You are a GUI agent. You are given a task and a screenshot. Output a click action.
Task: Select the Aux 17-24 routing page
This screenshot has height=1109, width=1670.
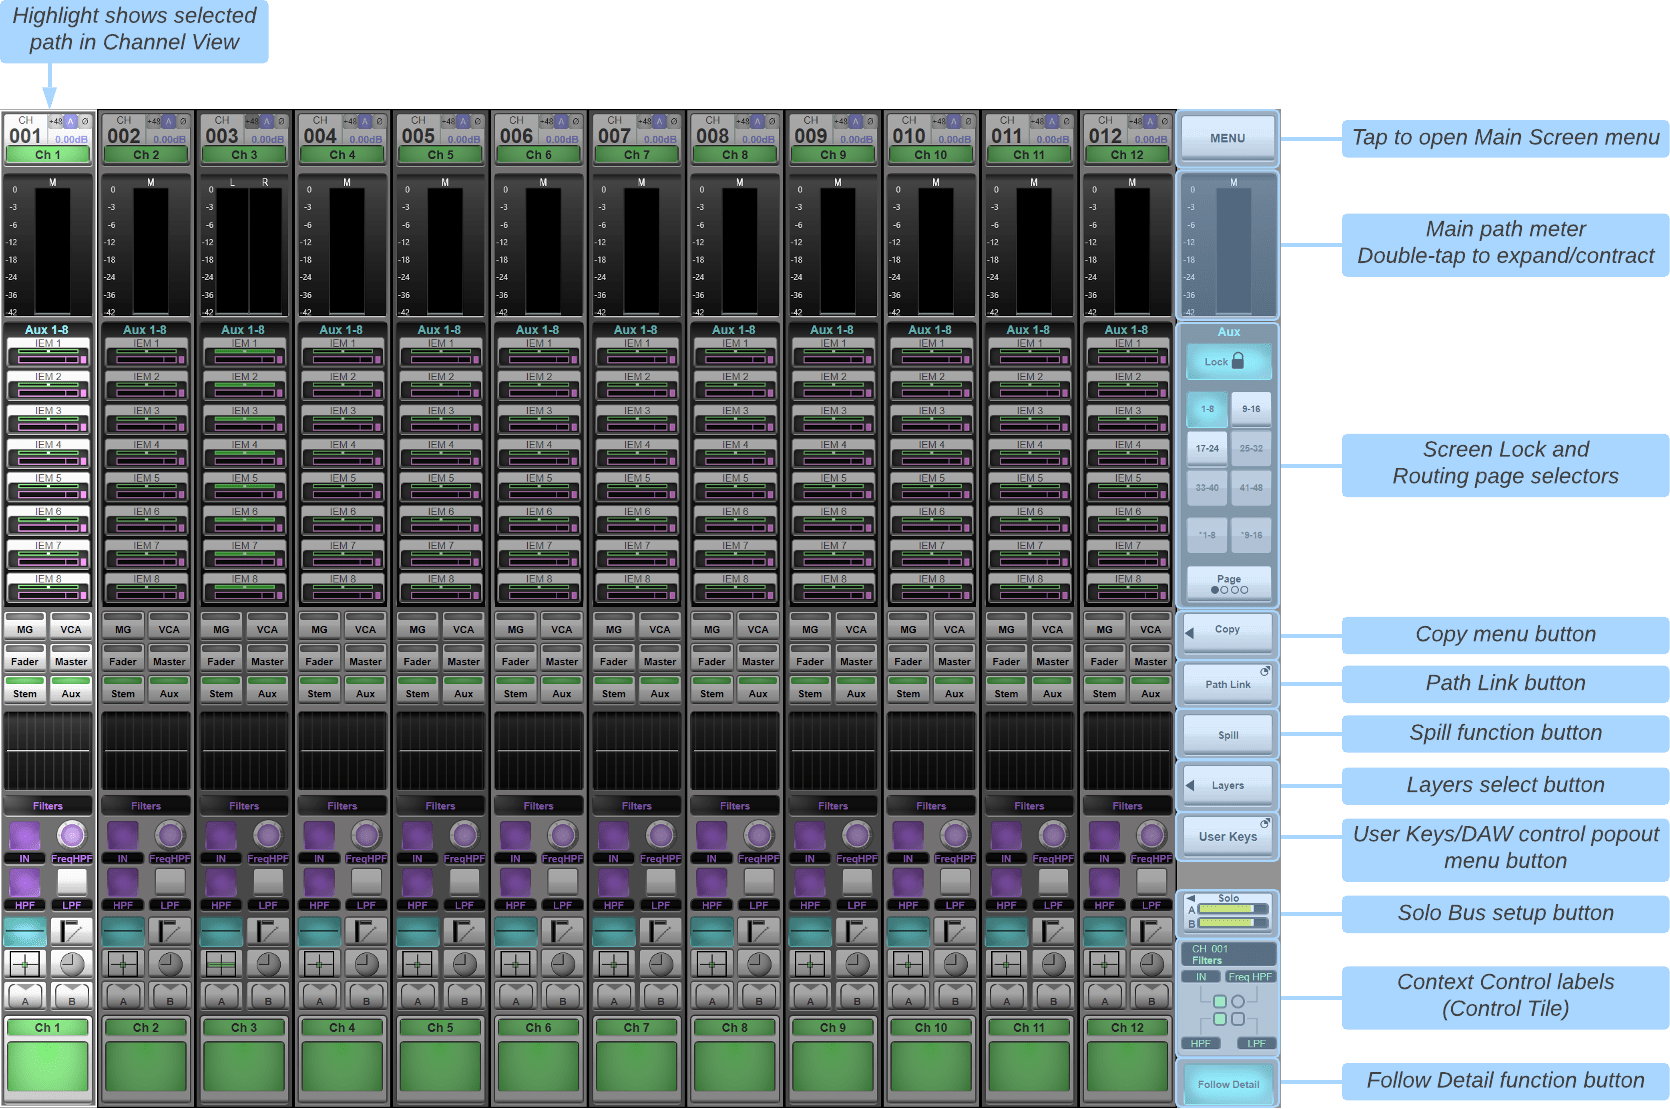(x=1208, y=449)
